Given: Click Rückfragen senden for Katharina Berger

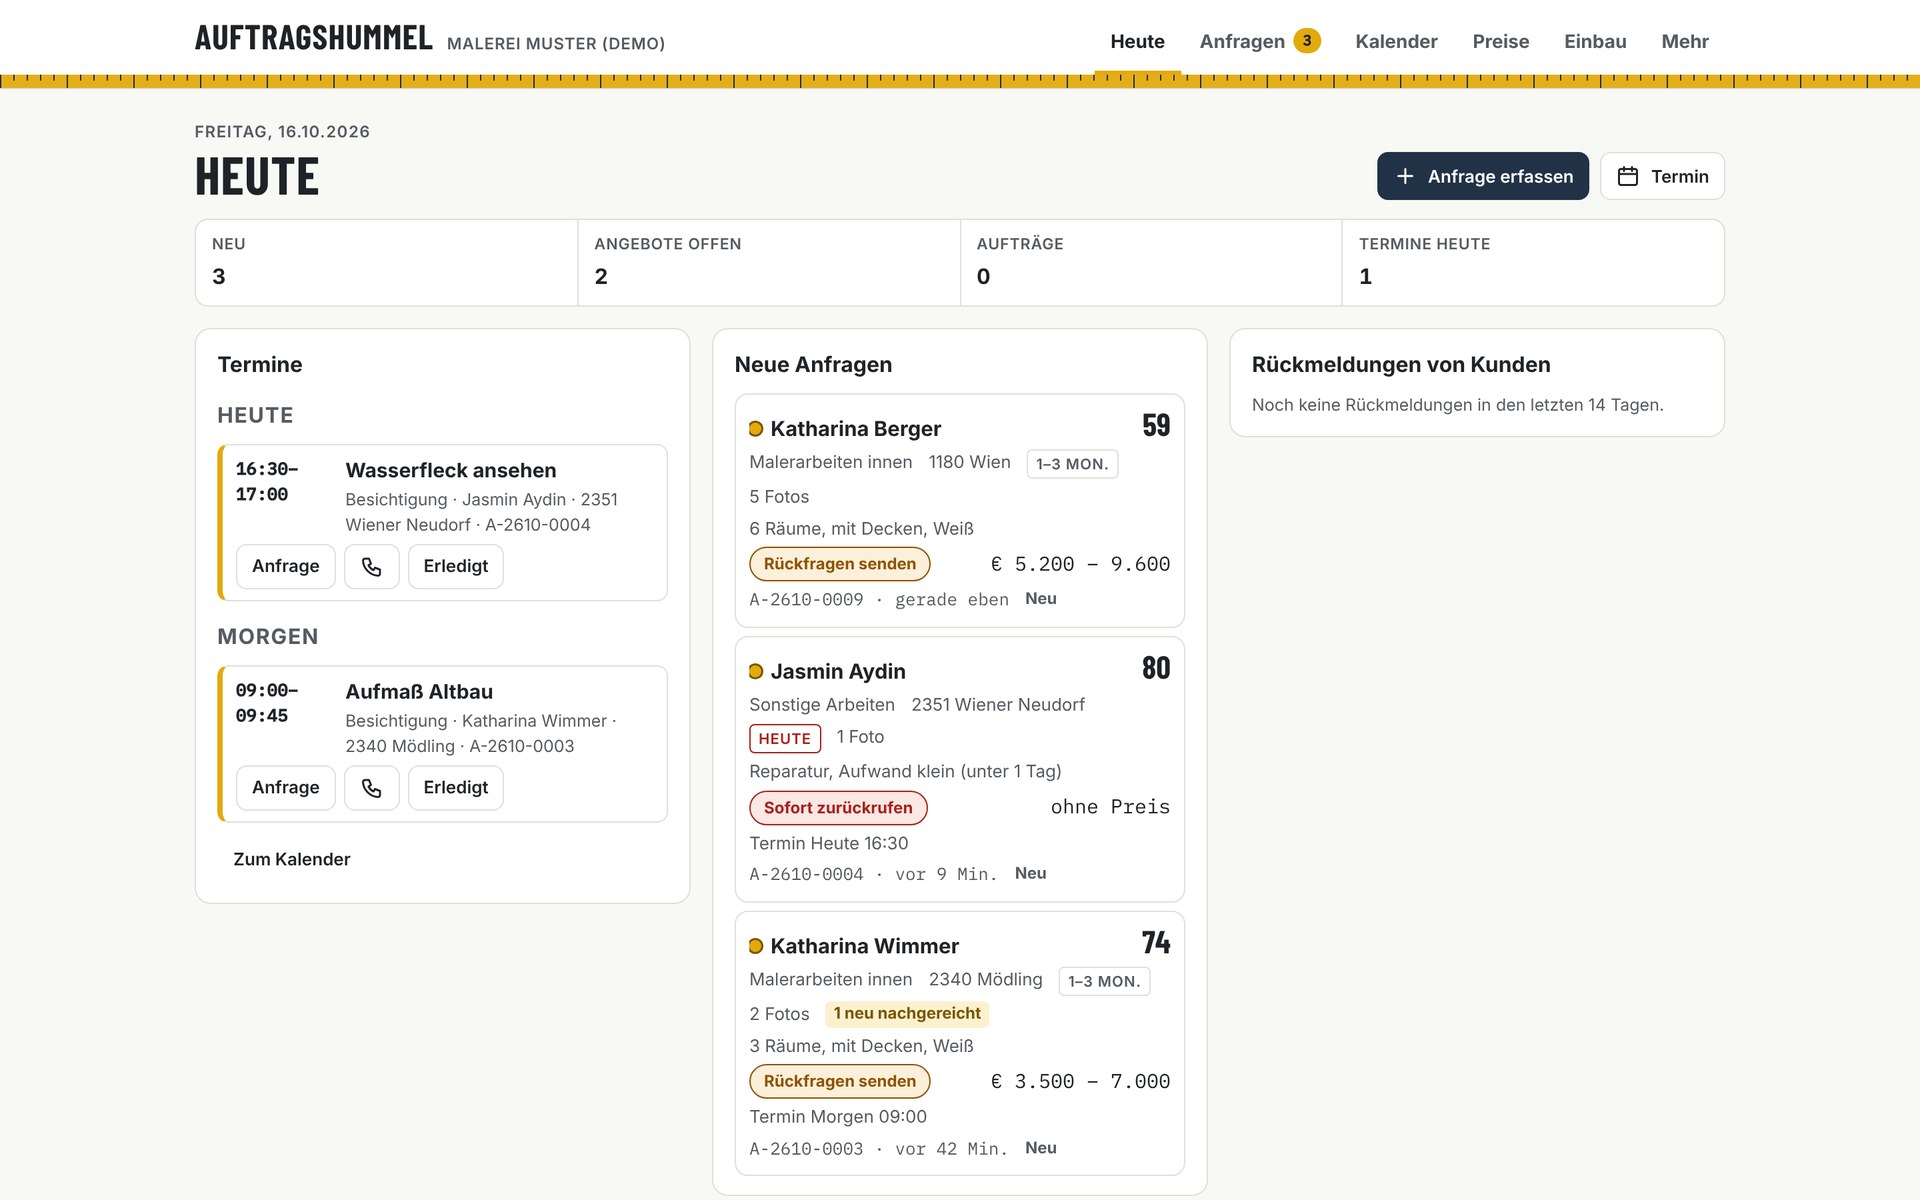Looking at the screenshot, I should coord(839,564).
